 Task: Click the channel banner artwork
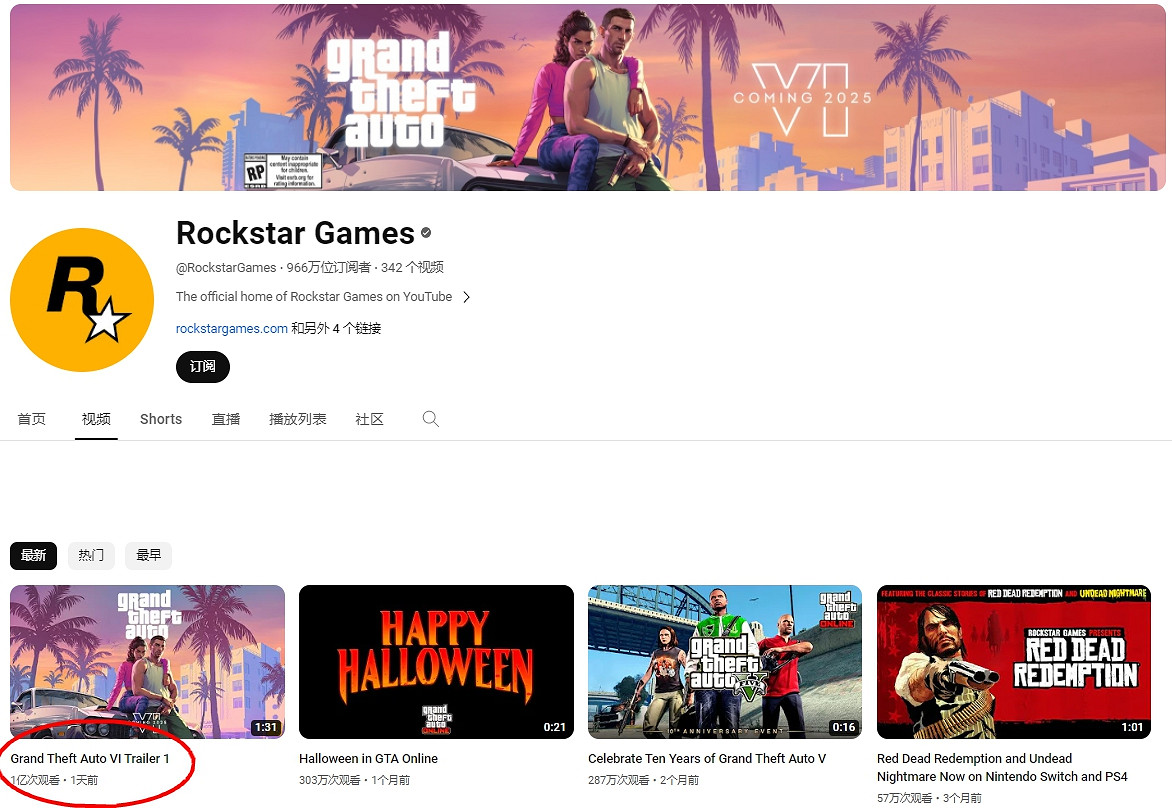586,96
